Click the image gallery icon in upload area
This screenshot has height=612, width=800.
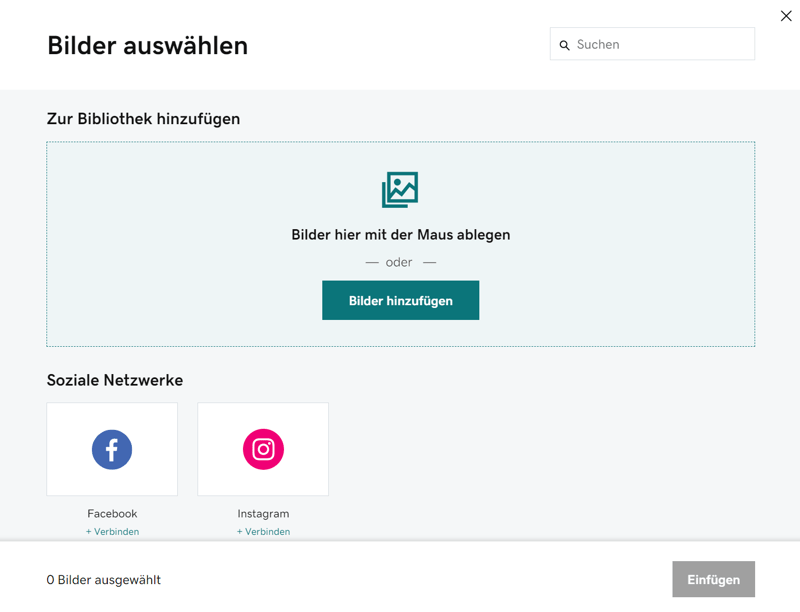pyautogui.click(x=400, y=189)
